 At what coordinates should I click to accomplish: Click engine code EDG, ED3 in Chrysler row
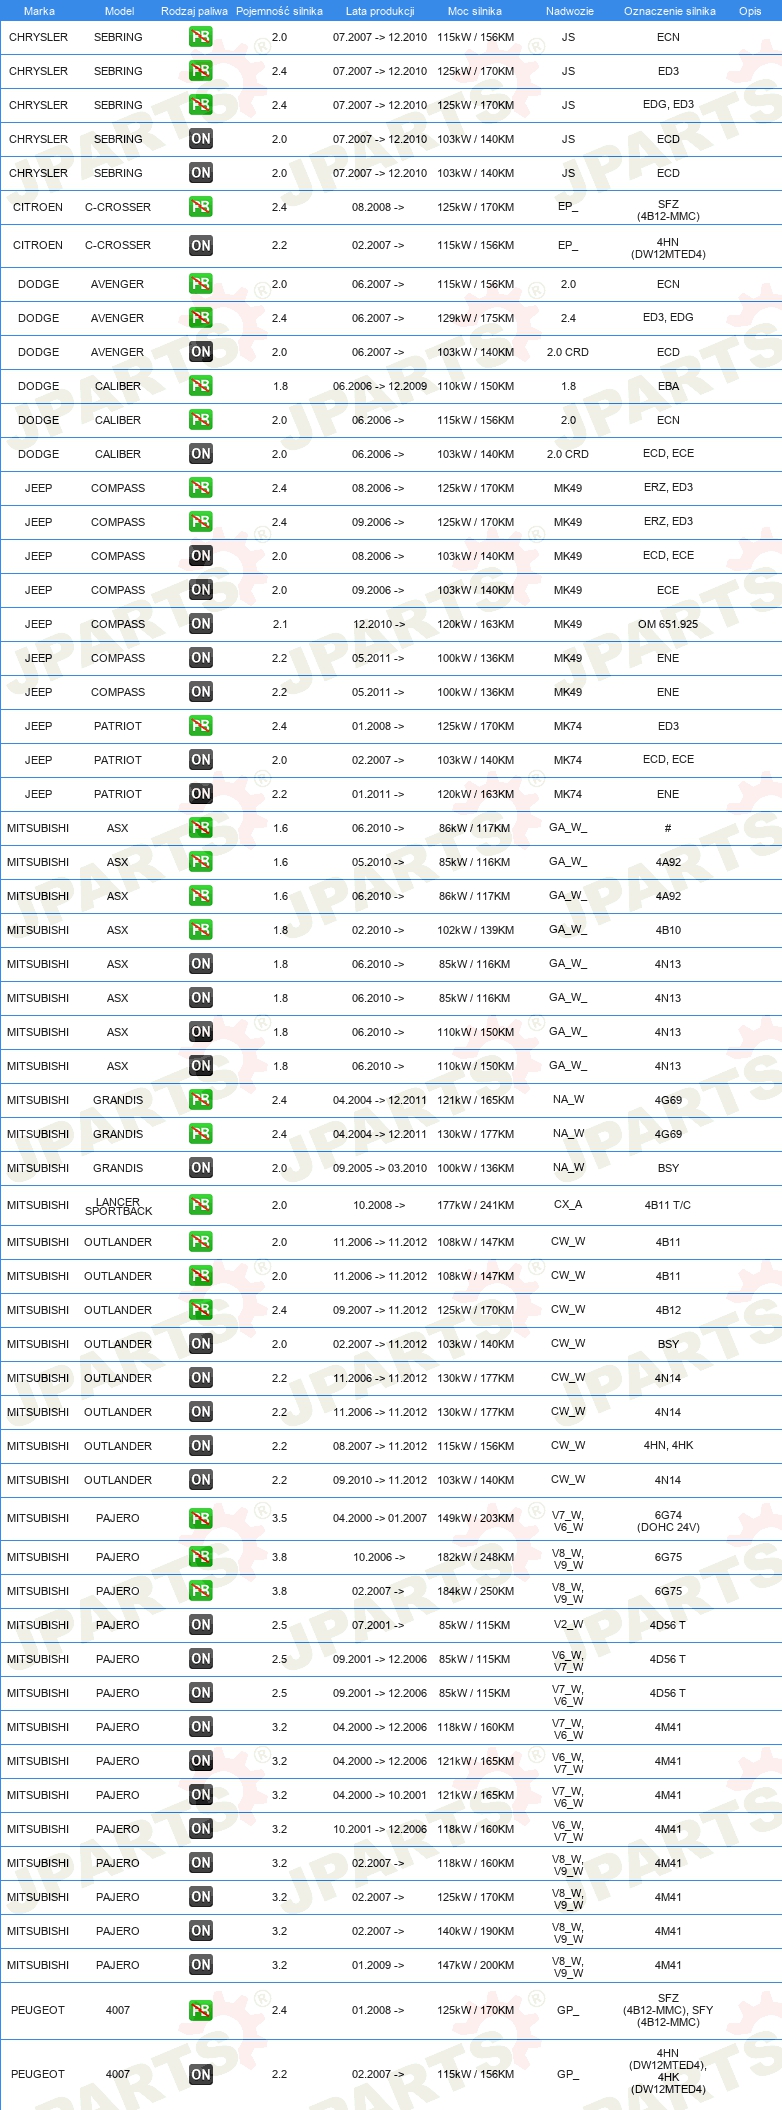pyautogui.click(x=668, y=104)
